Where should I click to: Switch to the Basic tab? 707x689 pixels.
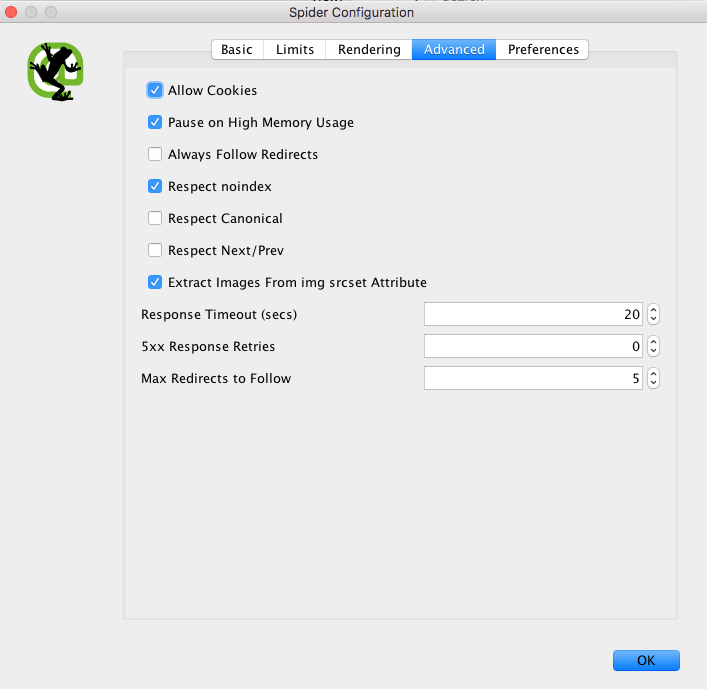point(237,49)
